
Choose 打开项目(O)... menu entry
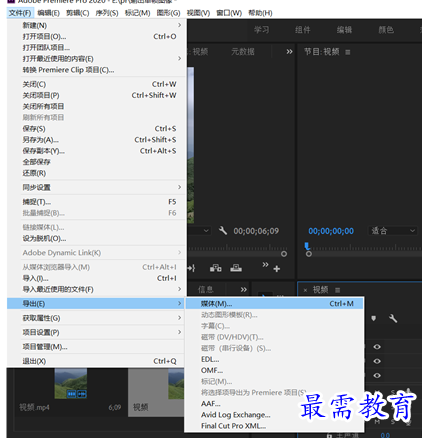97,36
